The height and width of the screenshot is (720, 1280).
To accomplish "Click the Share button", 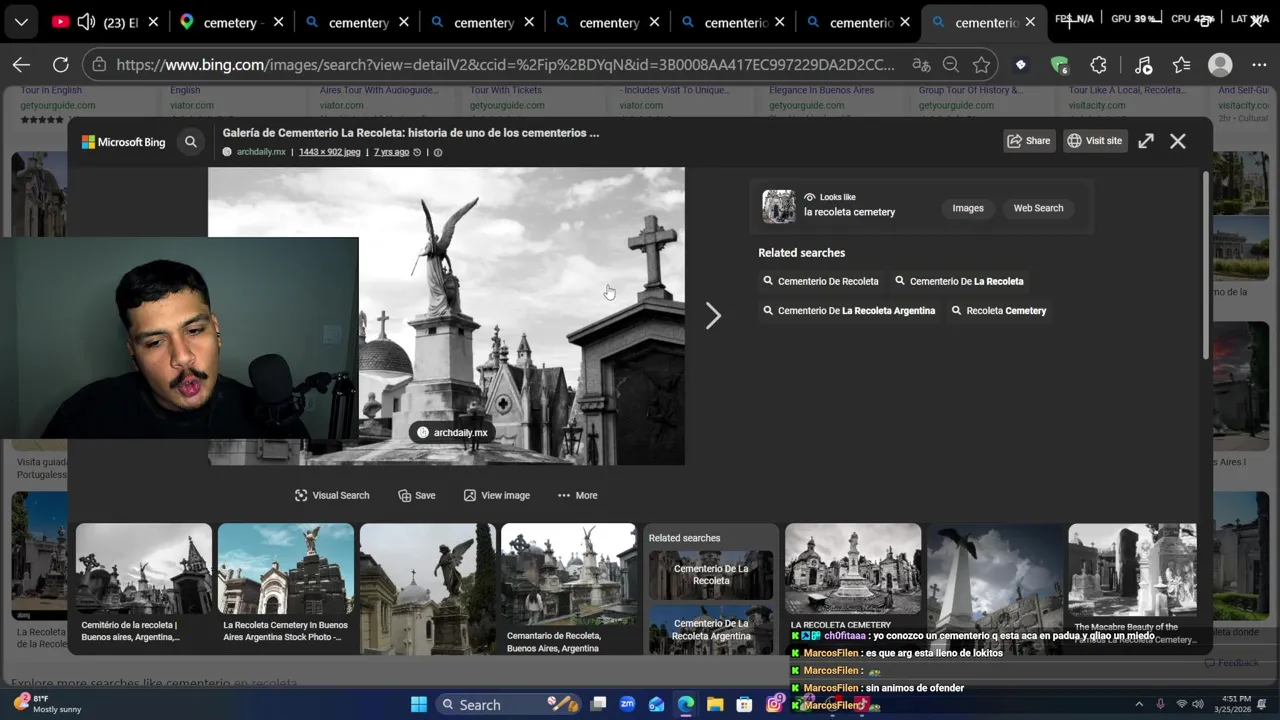I will (x=1029, y=141).
